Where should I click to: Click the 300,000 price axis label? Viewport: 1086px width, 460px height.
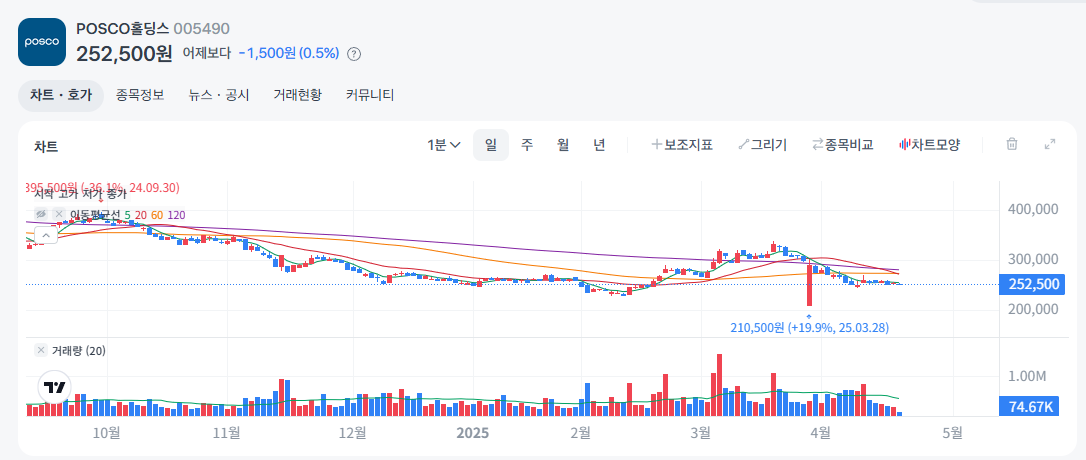point(1033,259)
